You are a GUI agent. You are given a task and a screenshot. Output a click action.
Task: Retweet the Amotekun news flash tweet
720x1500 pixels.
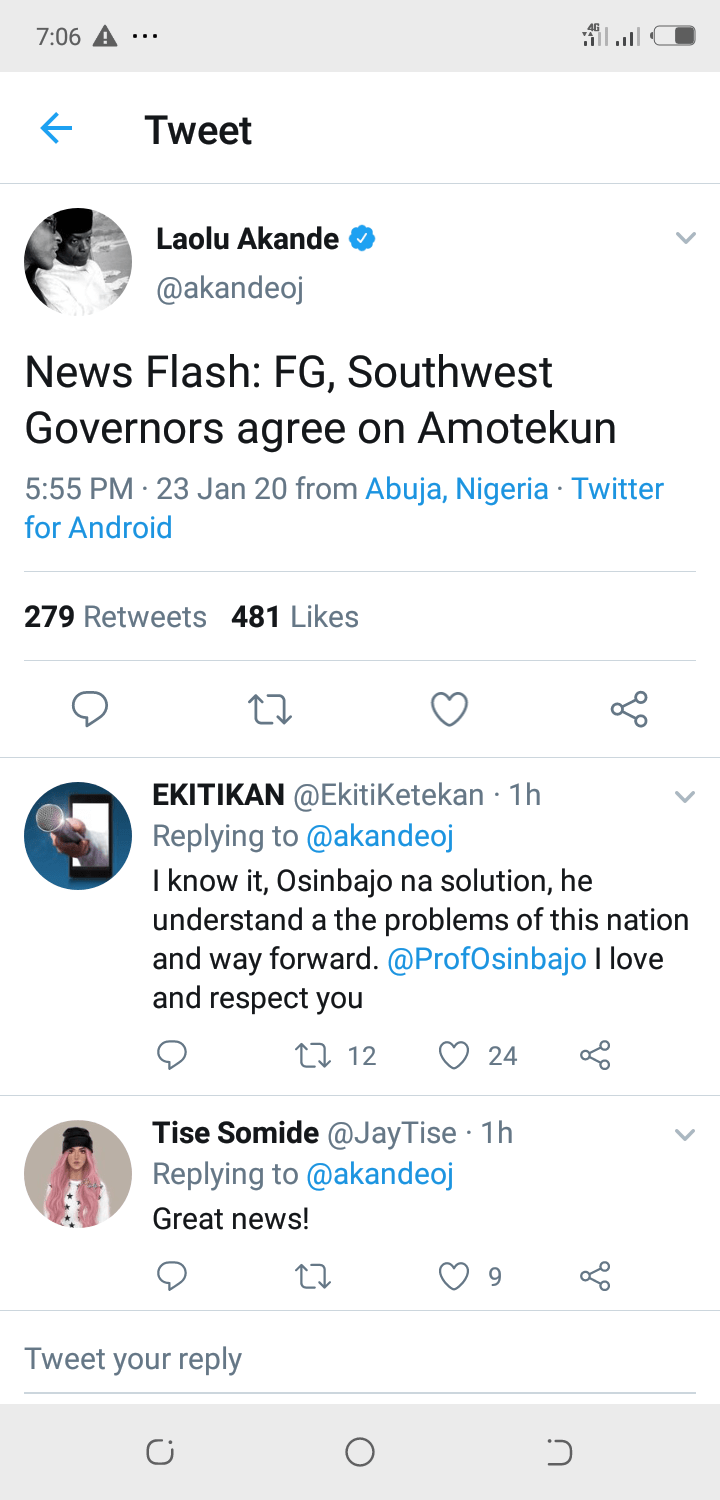(269, 709)
